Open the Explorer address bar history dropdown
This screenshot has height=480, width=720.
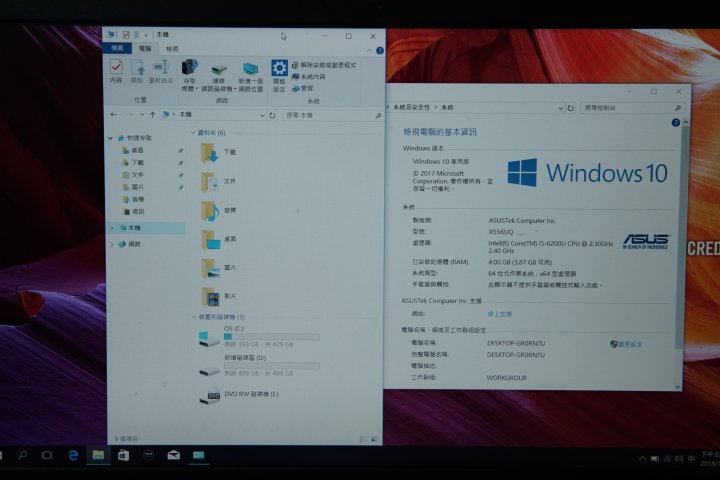pyautogui.click(x=262, y=115)
